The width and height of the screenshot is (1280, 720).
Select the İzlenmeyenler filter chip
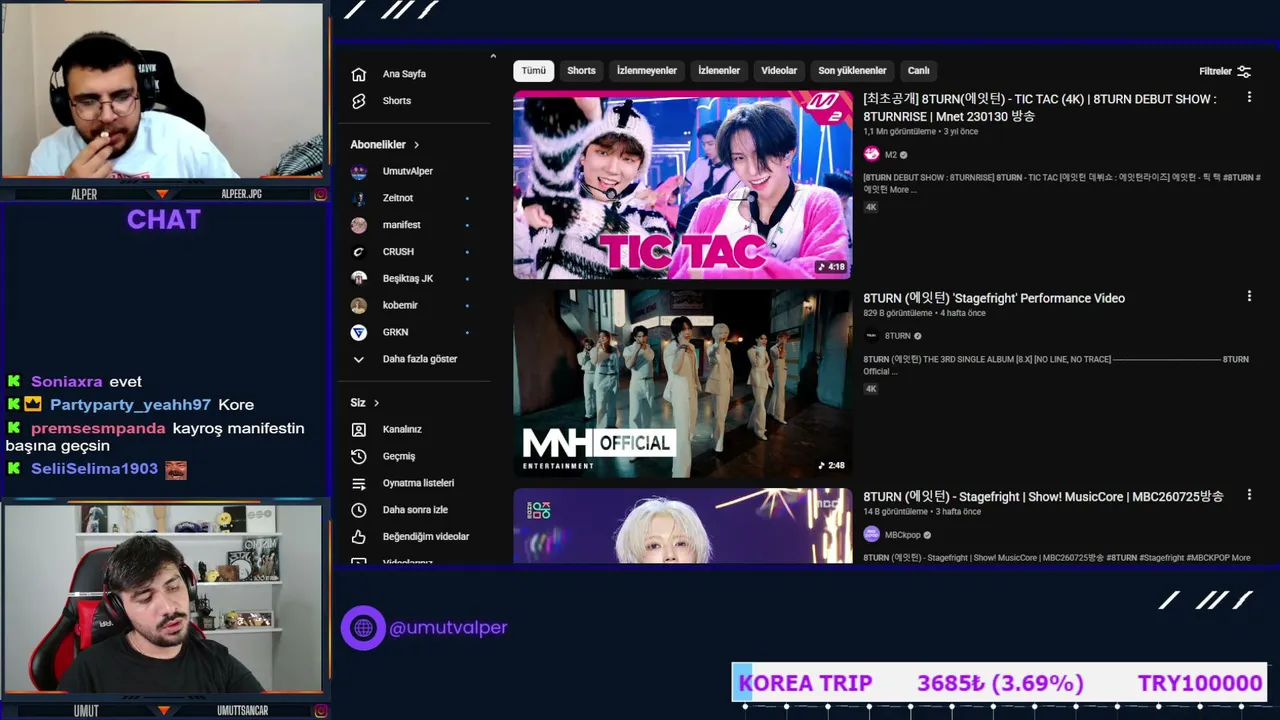coord(647,71)
